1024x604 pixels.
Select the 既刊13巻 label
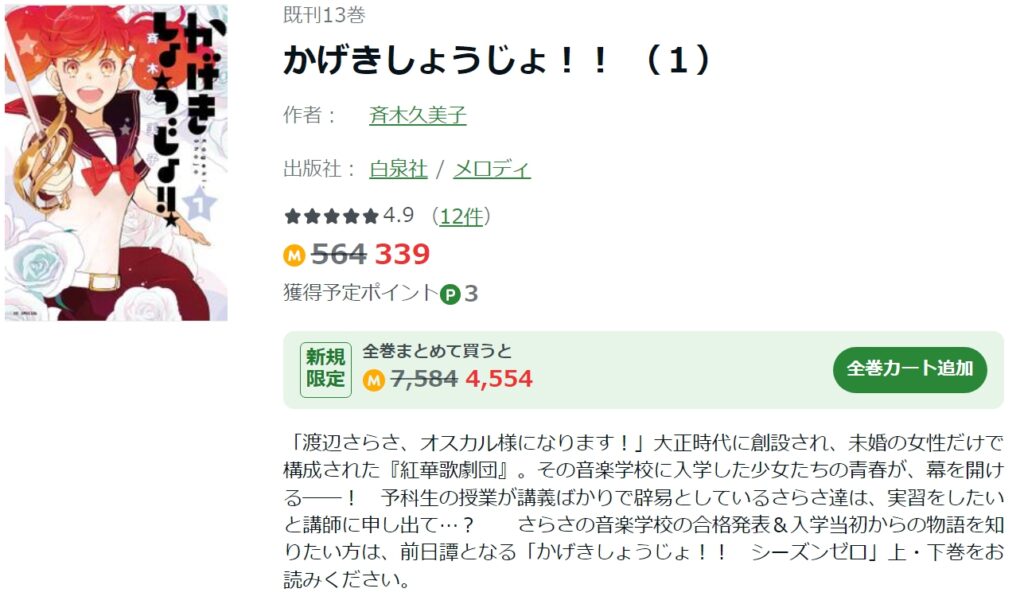pyautogui.click(x=324, y=14)
